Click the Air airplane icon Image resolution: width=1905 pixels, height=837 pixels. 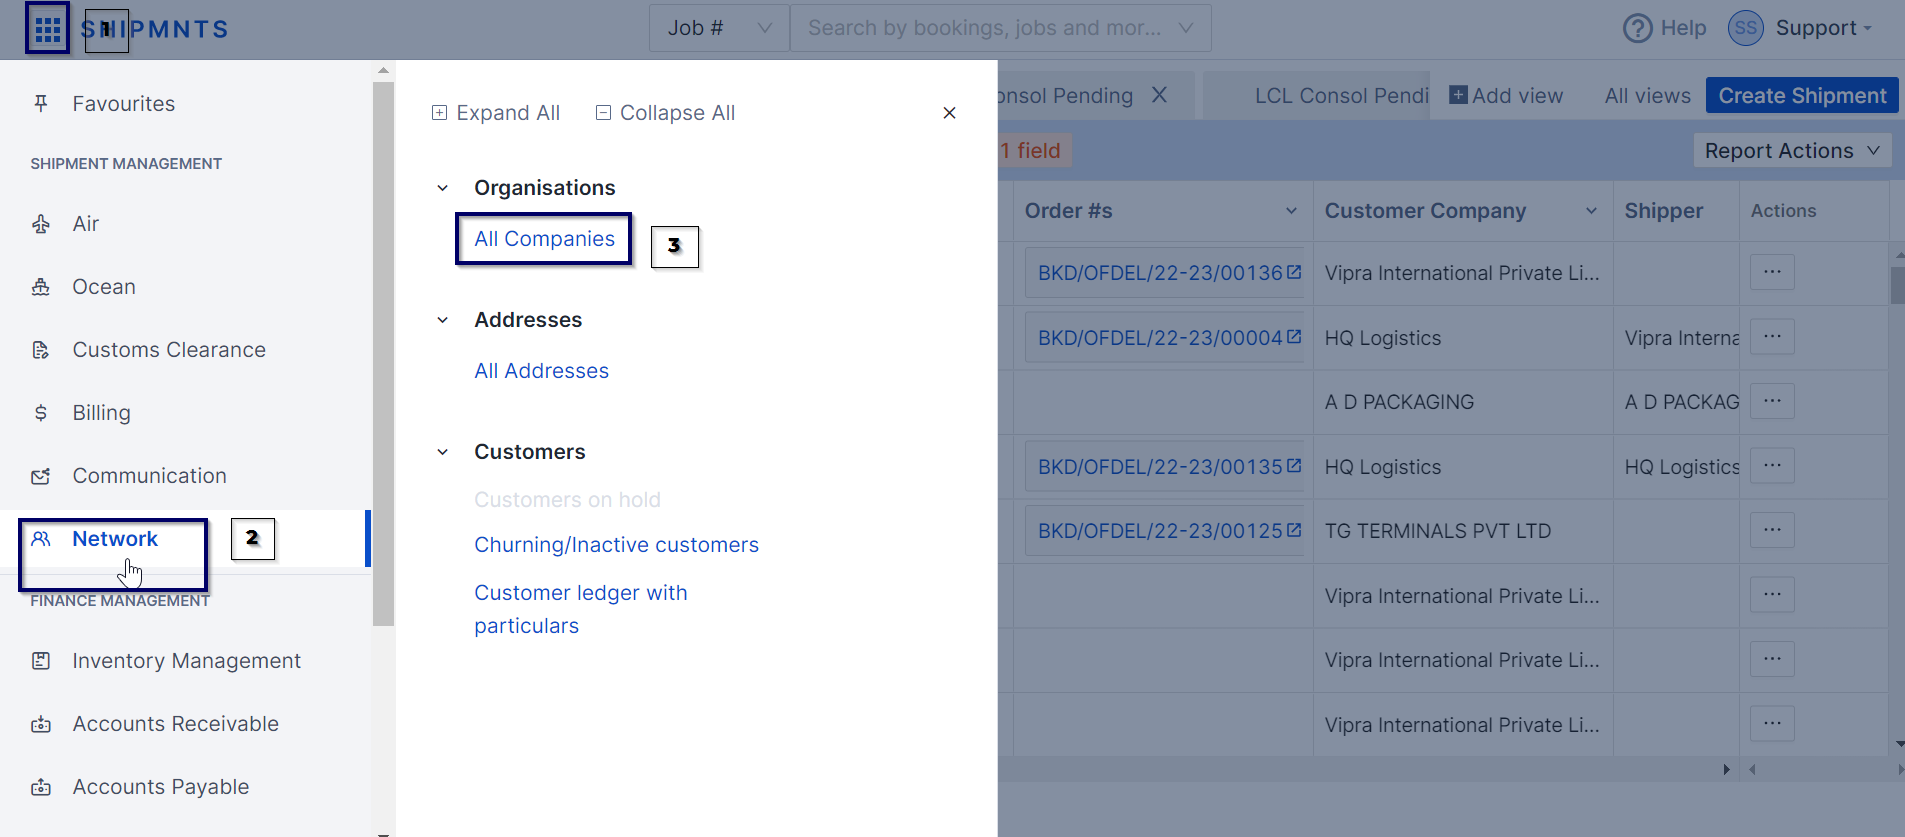(41, 224)
